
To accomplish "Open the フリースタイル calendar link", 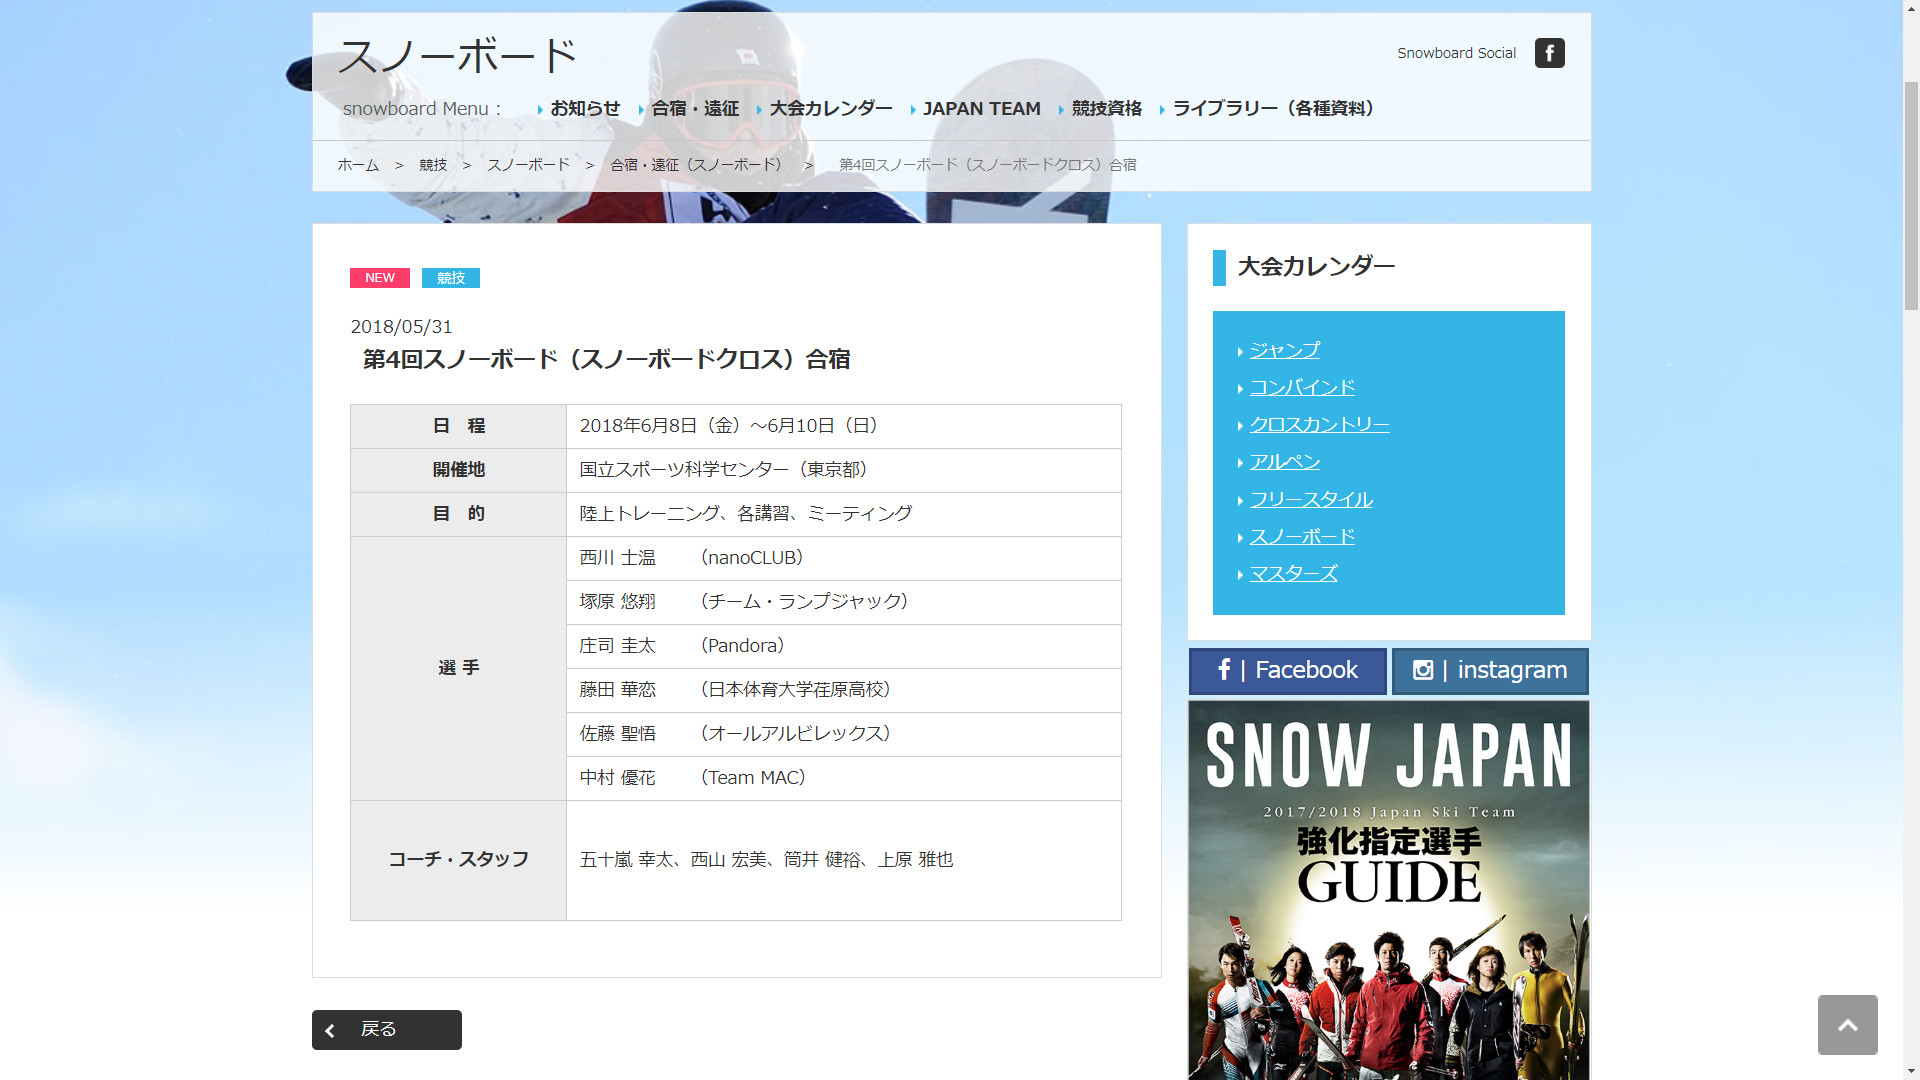I will click(1310, 500).
